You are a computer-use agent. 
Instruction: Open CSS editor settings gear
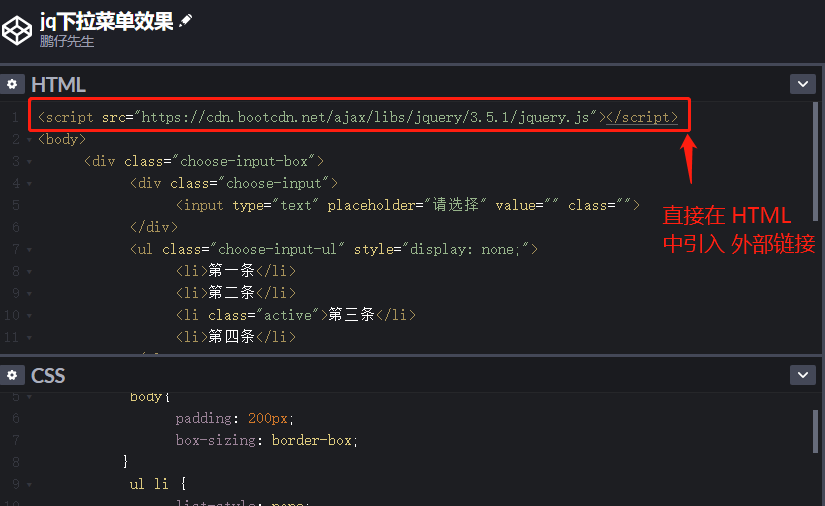click(12, 375)
